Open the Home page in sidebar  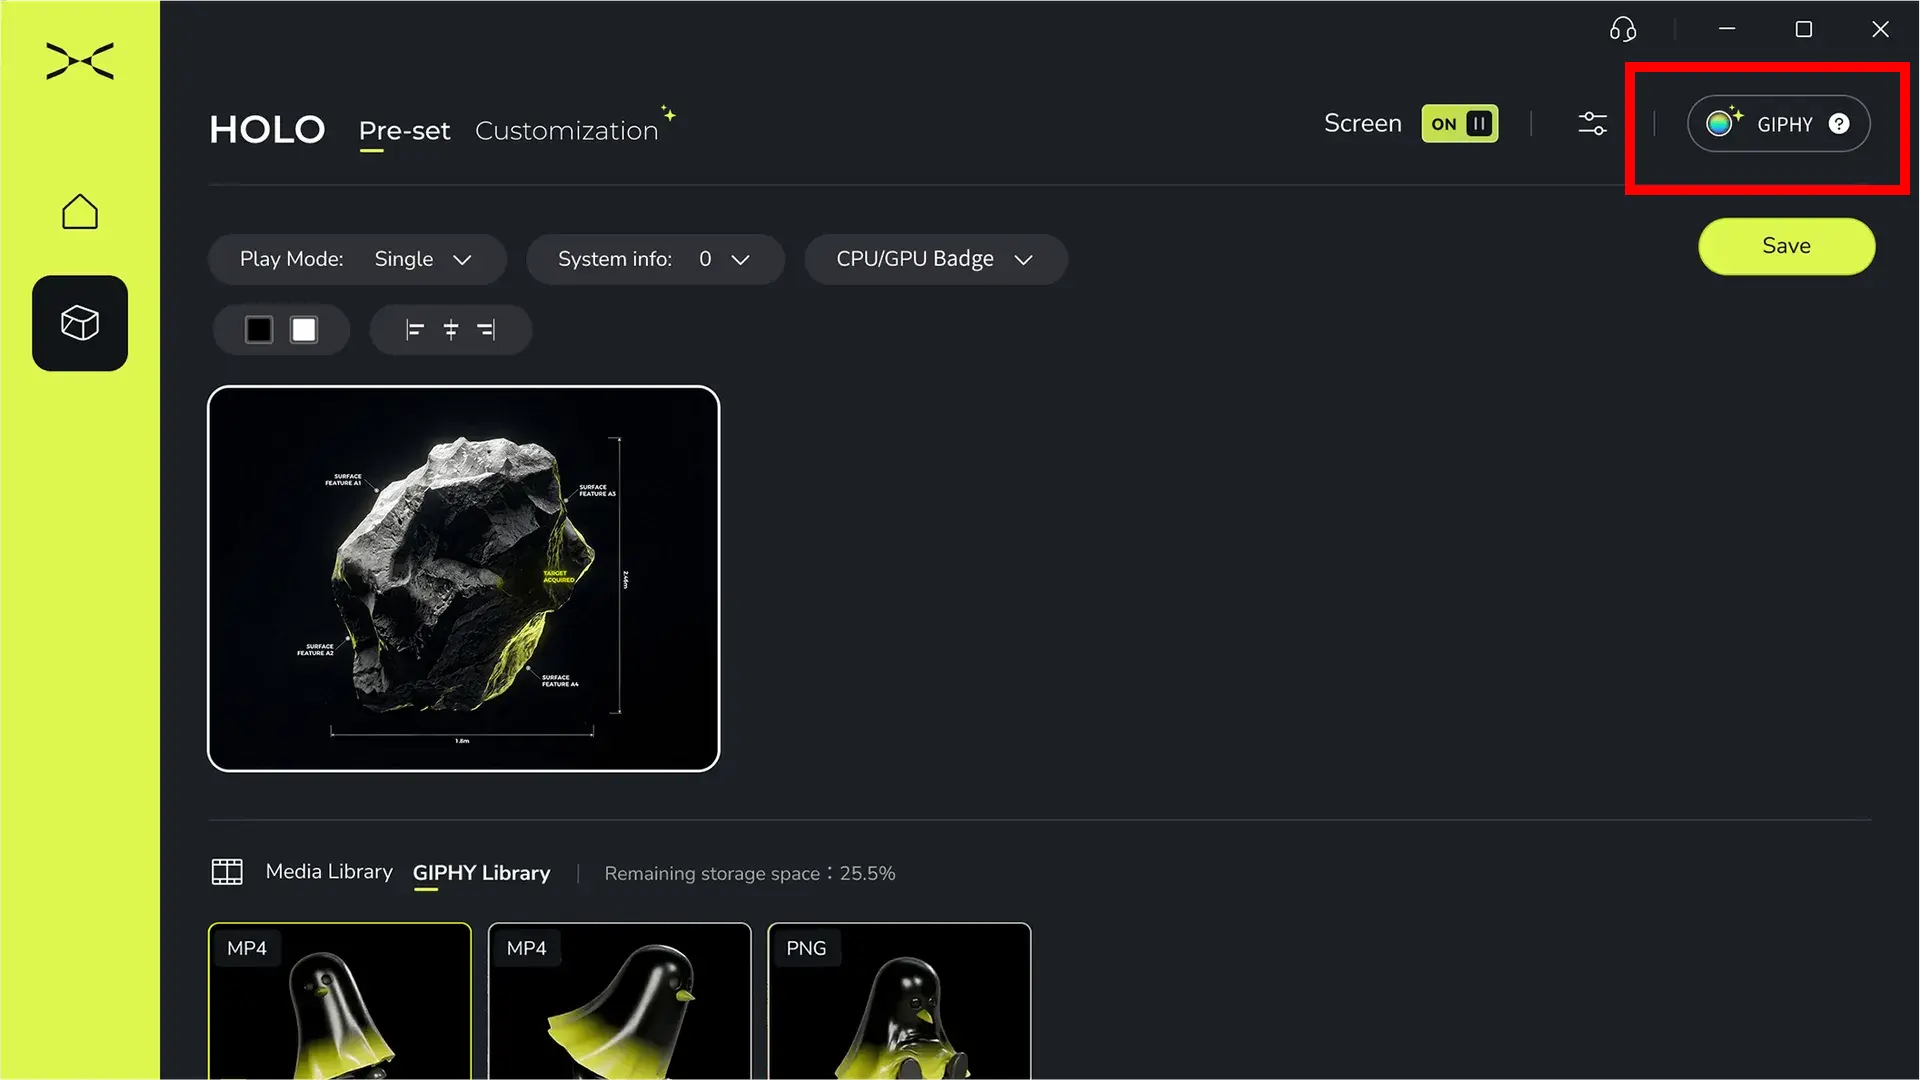[x=80, y=212]
